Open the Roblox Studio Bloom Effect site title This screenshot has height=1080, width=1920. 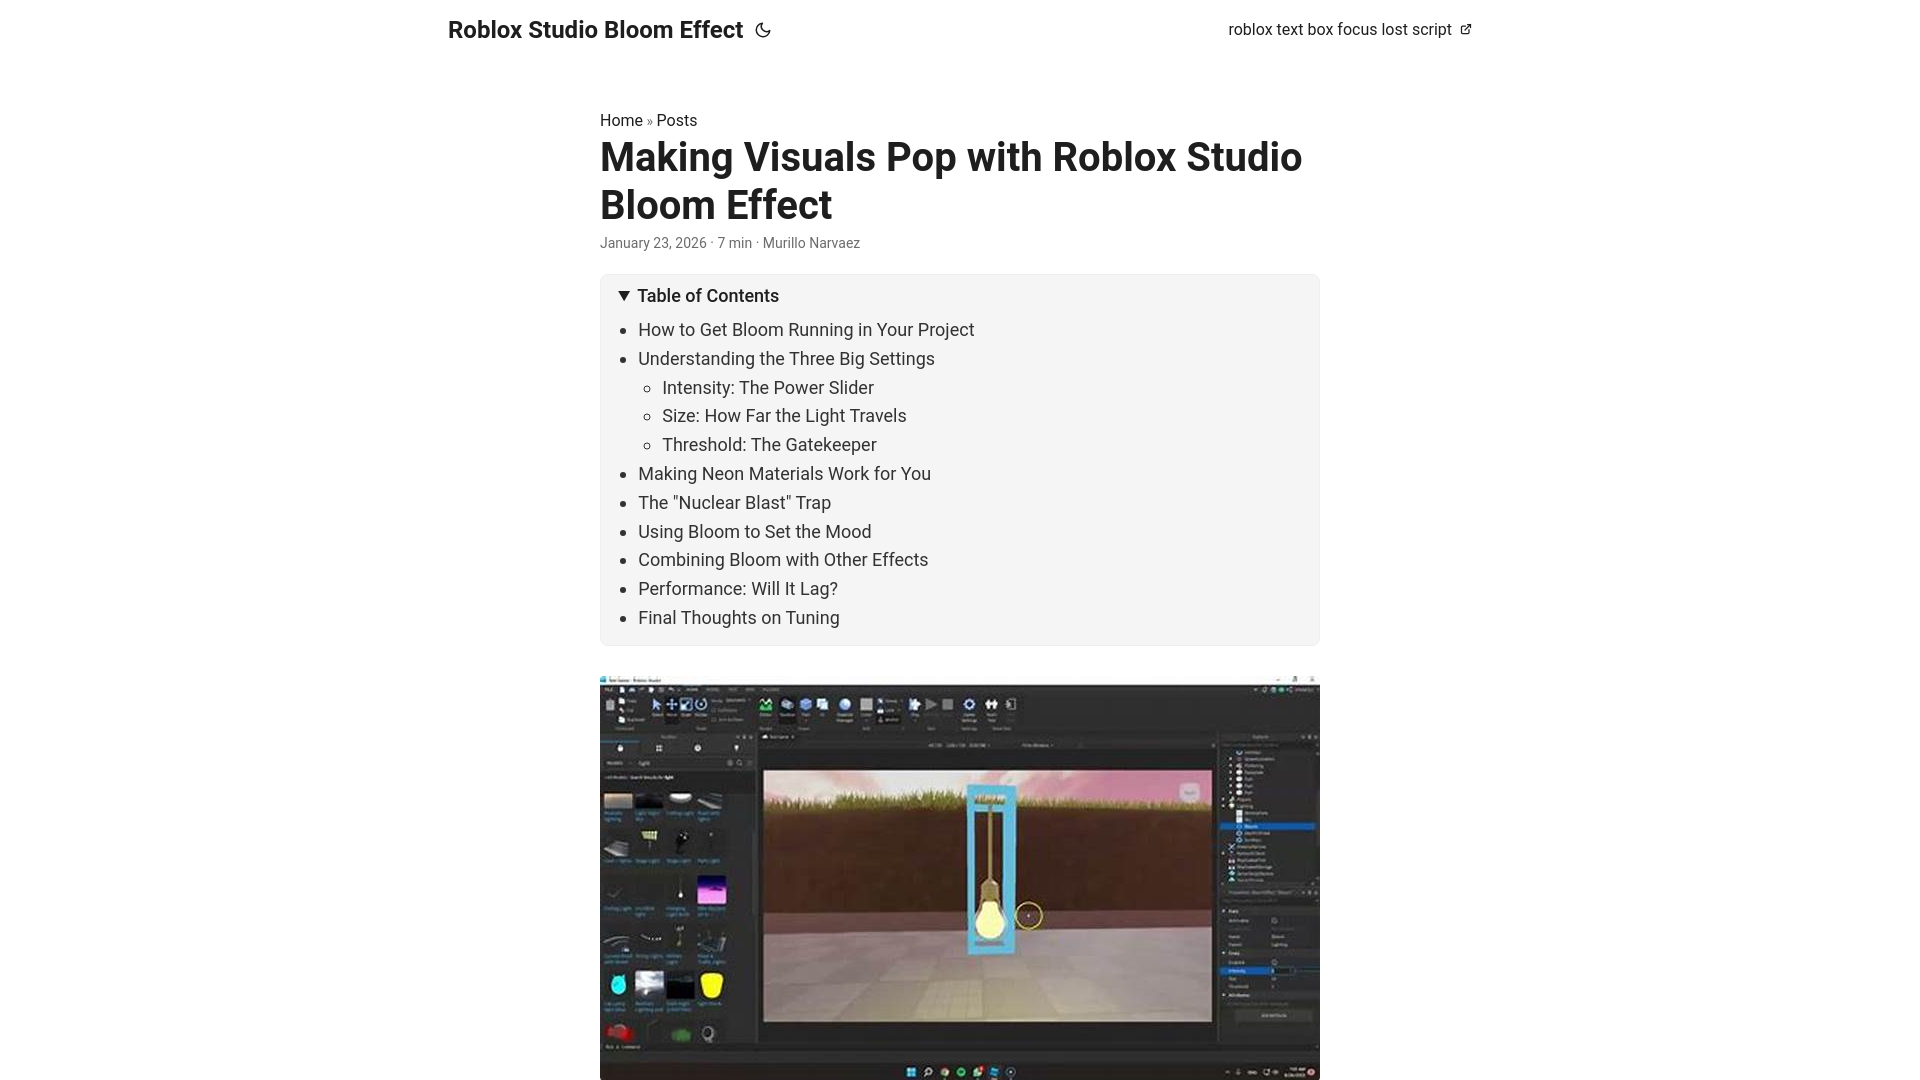point(595,30)
